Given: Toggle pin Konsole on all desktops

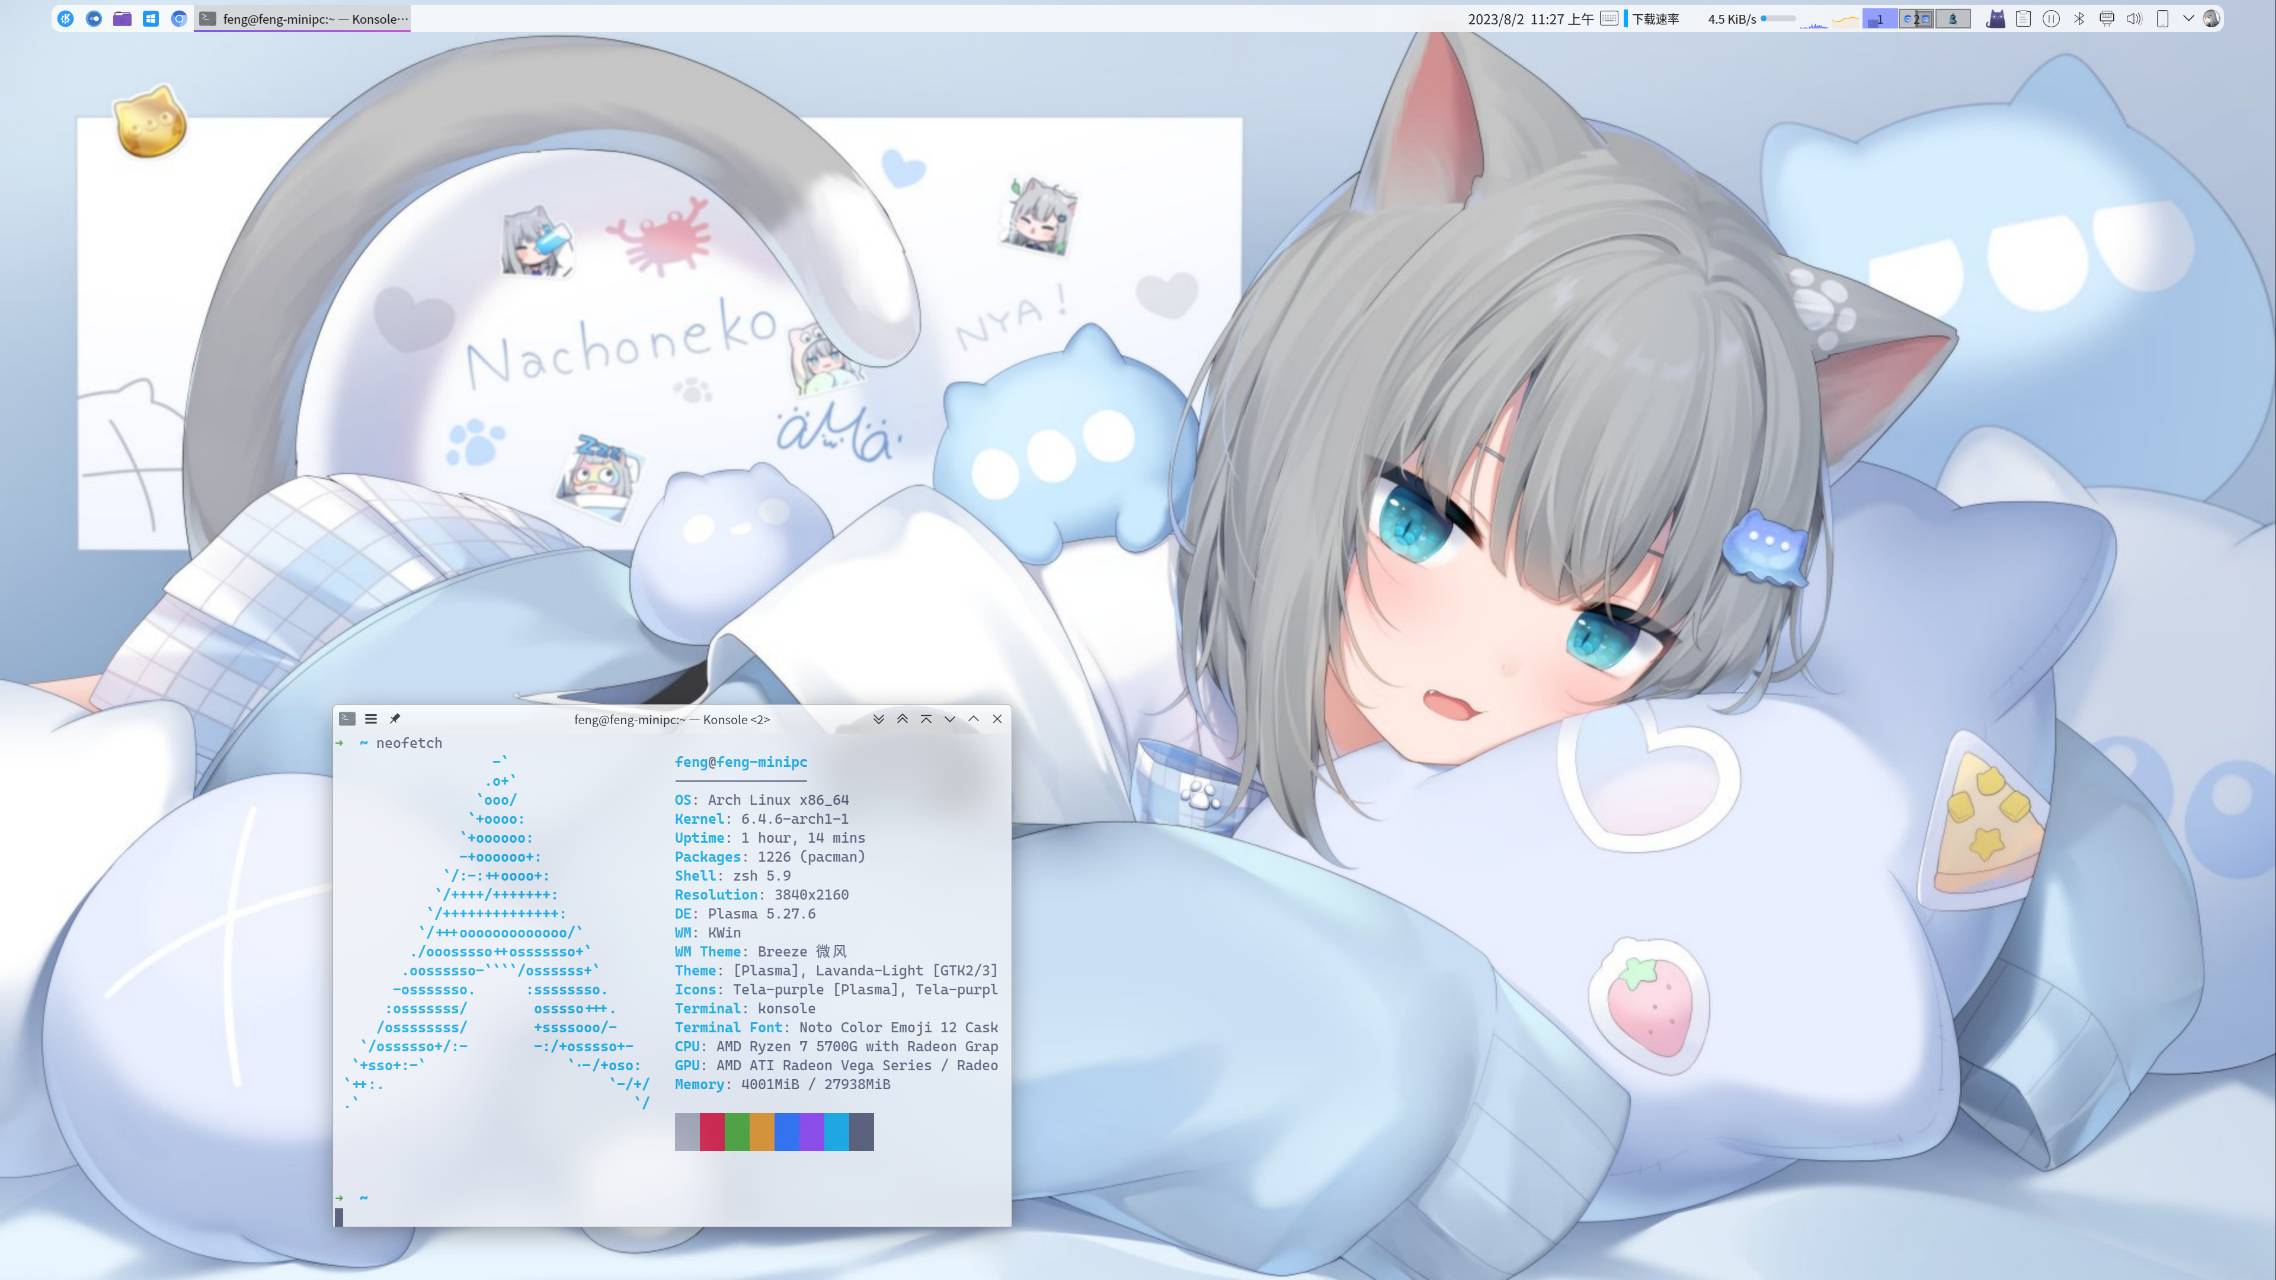Looking at the screenshot, I should click(x=395, y=719).
